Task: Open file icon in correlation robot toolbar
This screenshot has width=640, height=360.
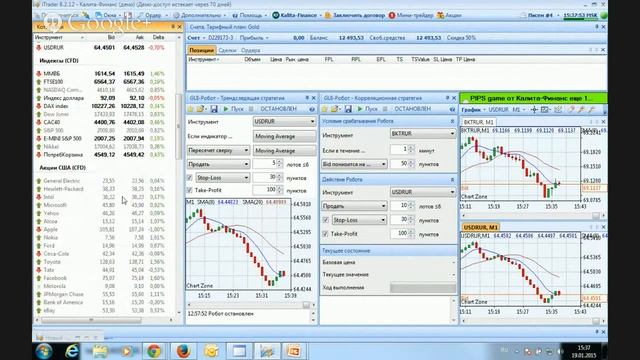Action: (x=335, y=109)
